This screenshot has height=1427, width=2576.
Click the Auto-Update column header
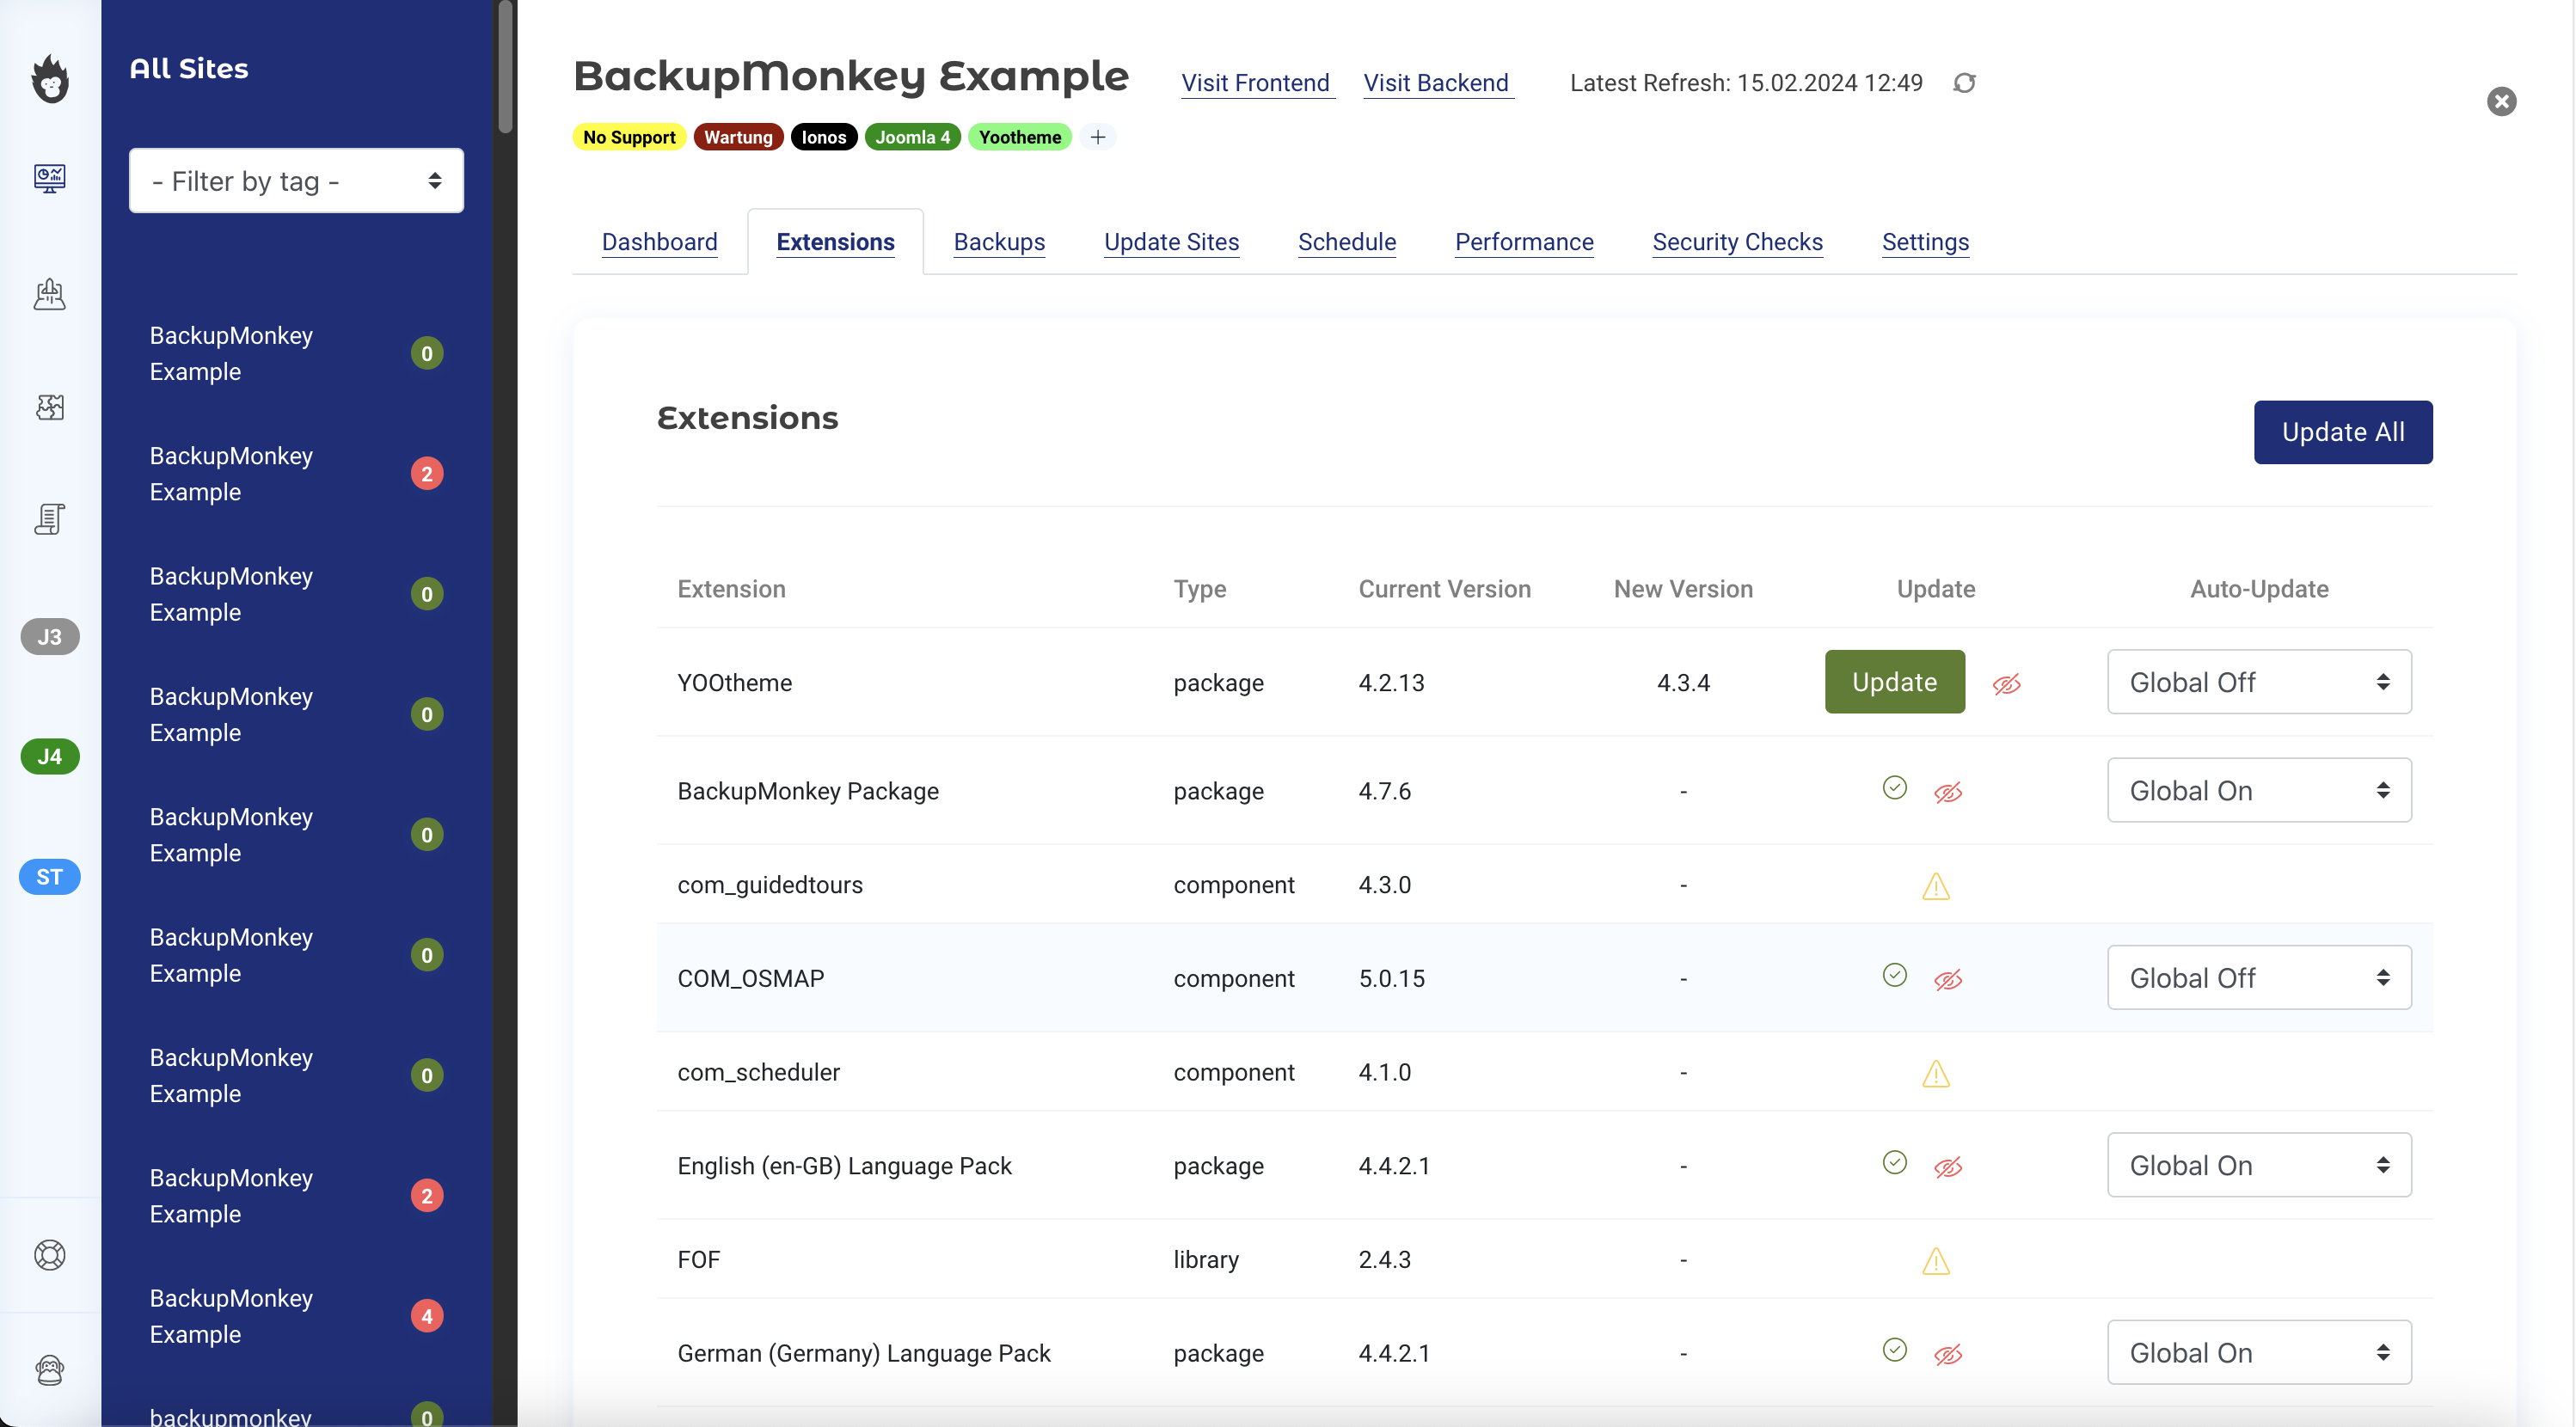tap(2259, 589)
